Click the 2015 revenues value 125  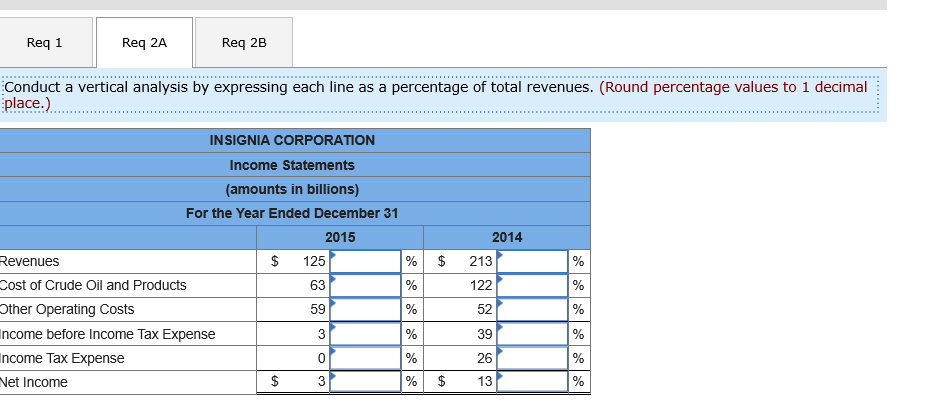coord(314,261)
